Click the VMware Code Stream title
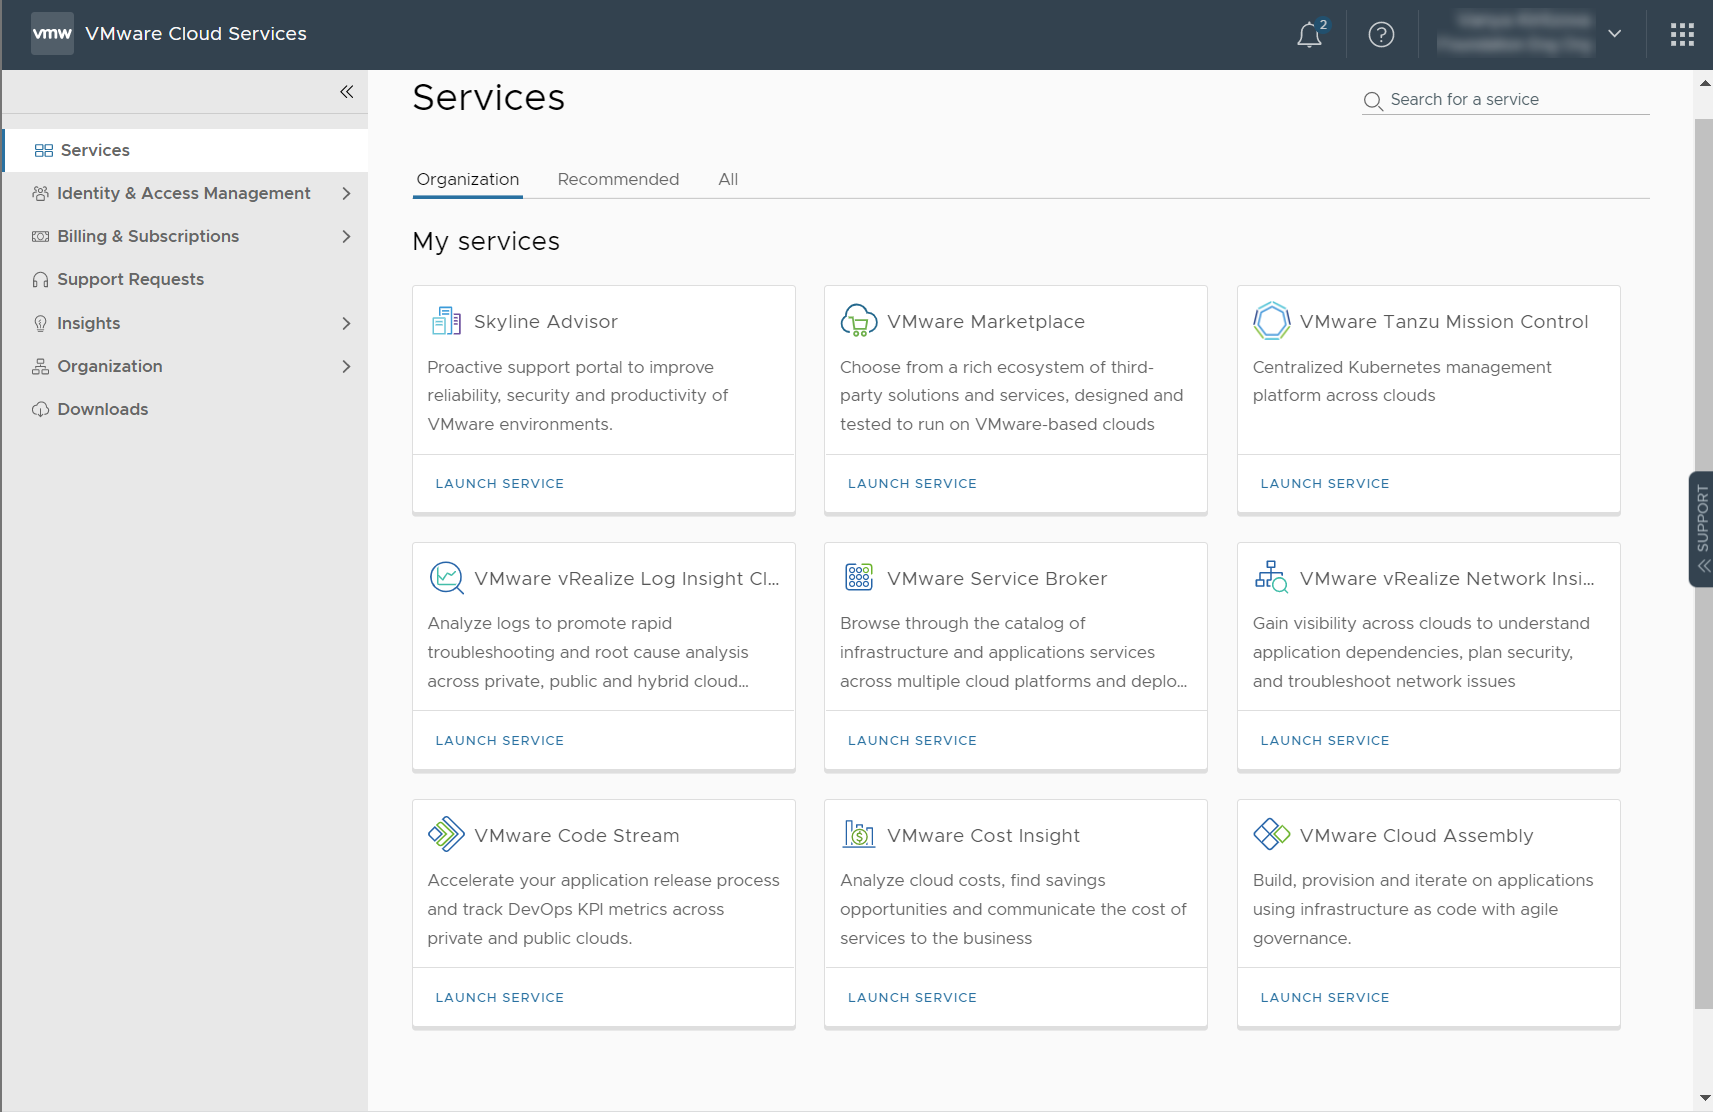Screen dimensions: 1713x1112 tap(577, 836)
